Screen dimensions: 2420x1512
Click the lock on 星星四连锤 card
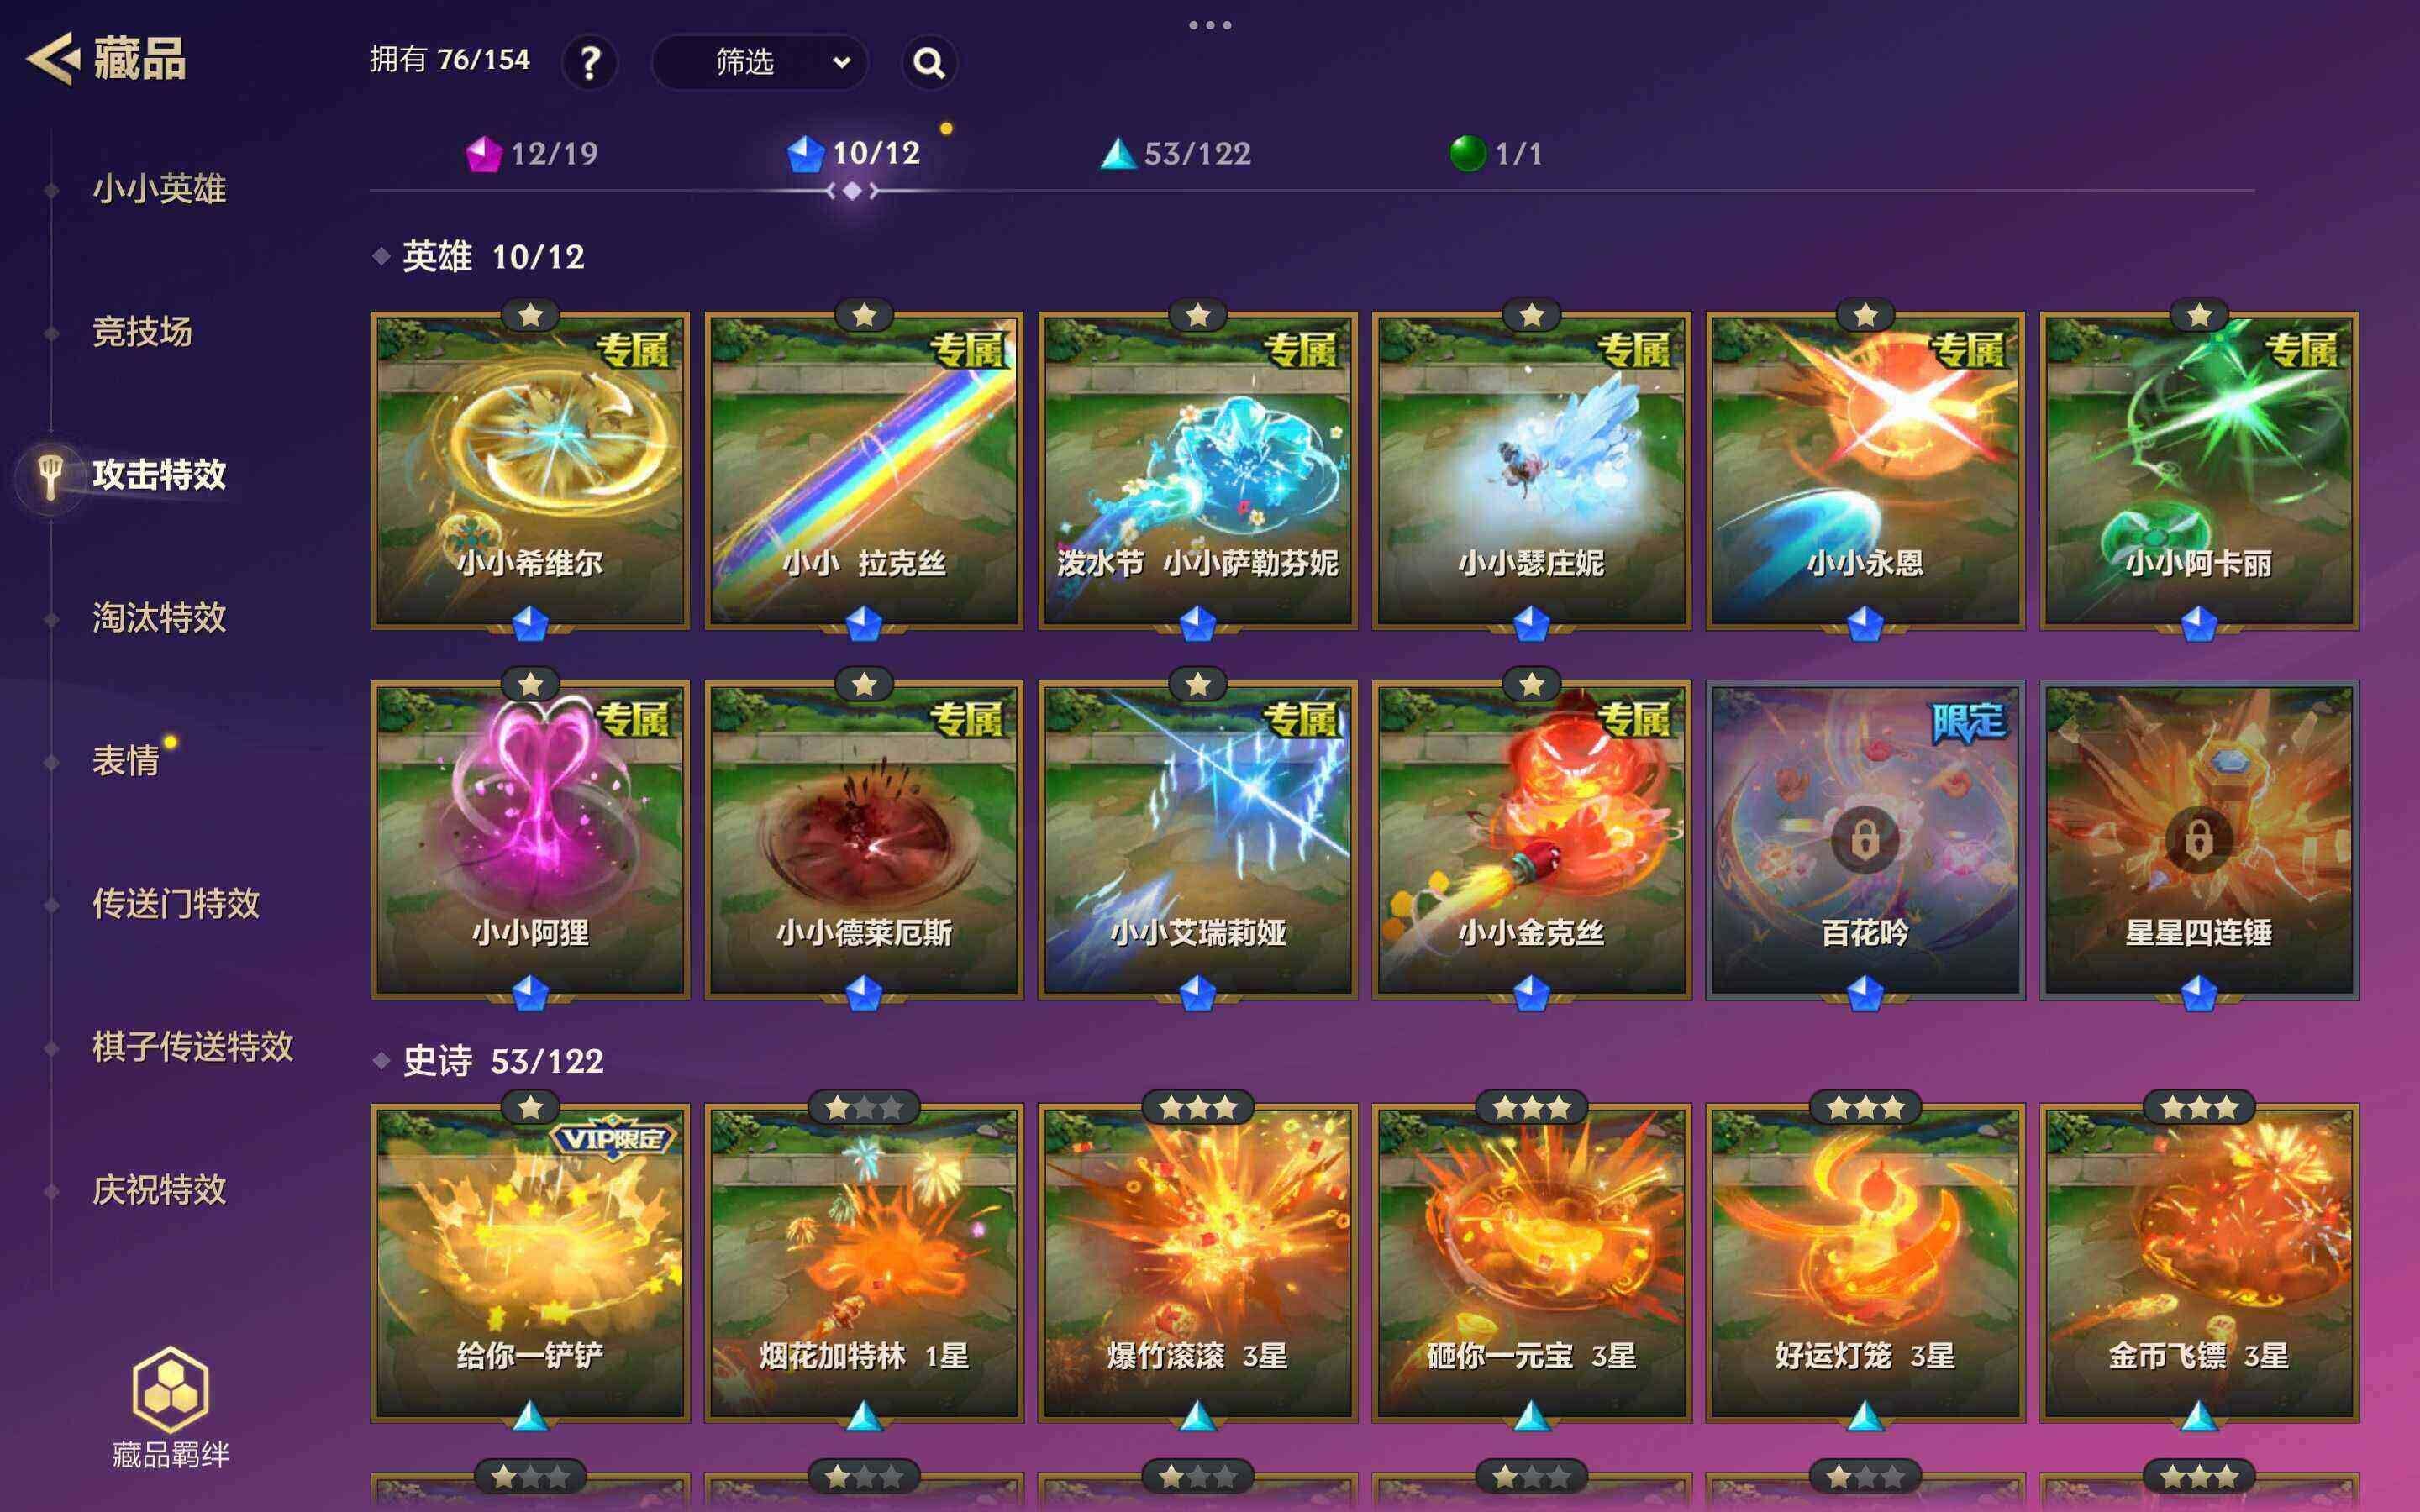[2198, 840]
